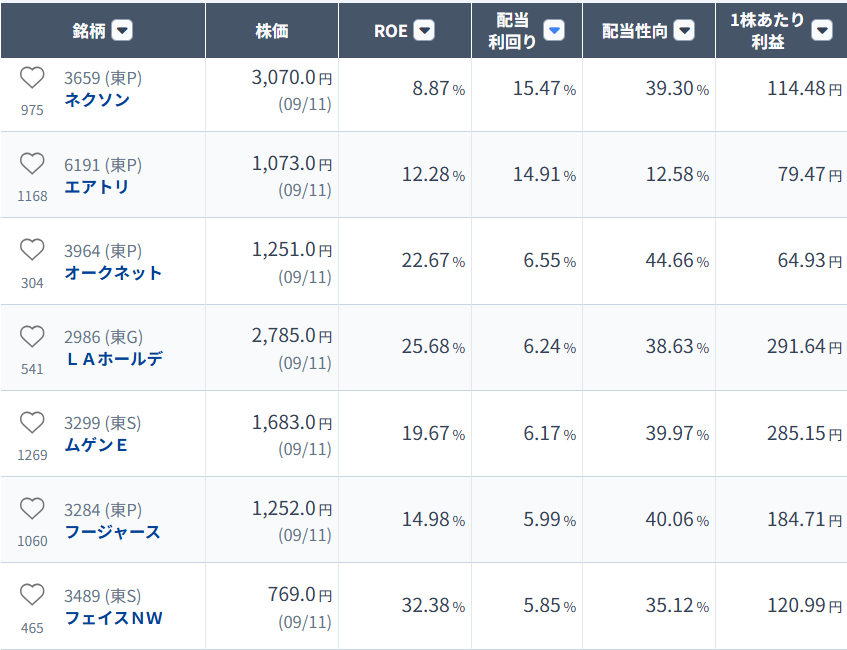Click the blue 配当利回り sort arrow

pyautogui.click(x=554, y=30)
